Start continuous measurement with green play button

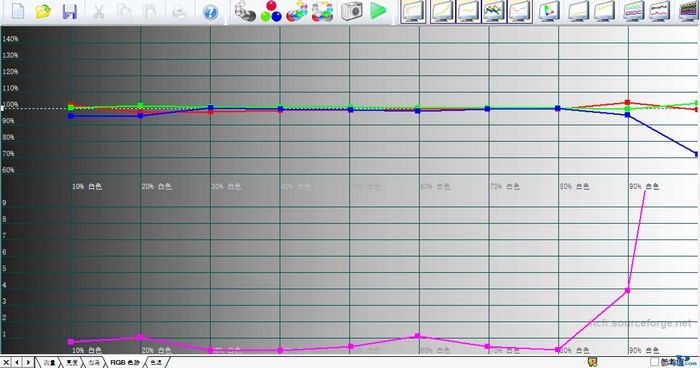click(x=378, y=11)
